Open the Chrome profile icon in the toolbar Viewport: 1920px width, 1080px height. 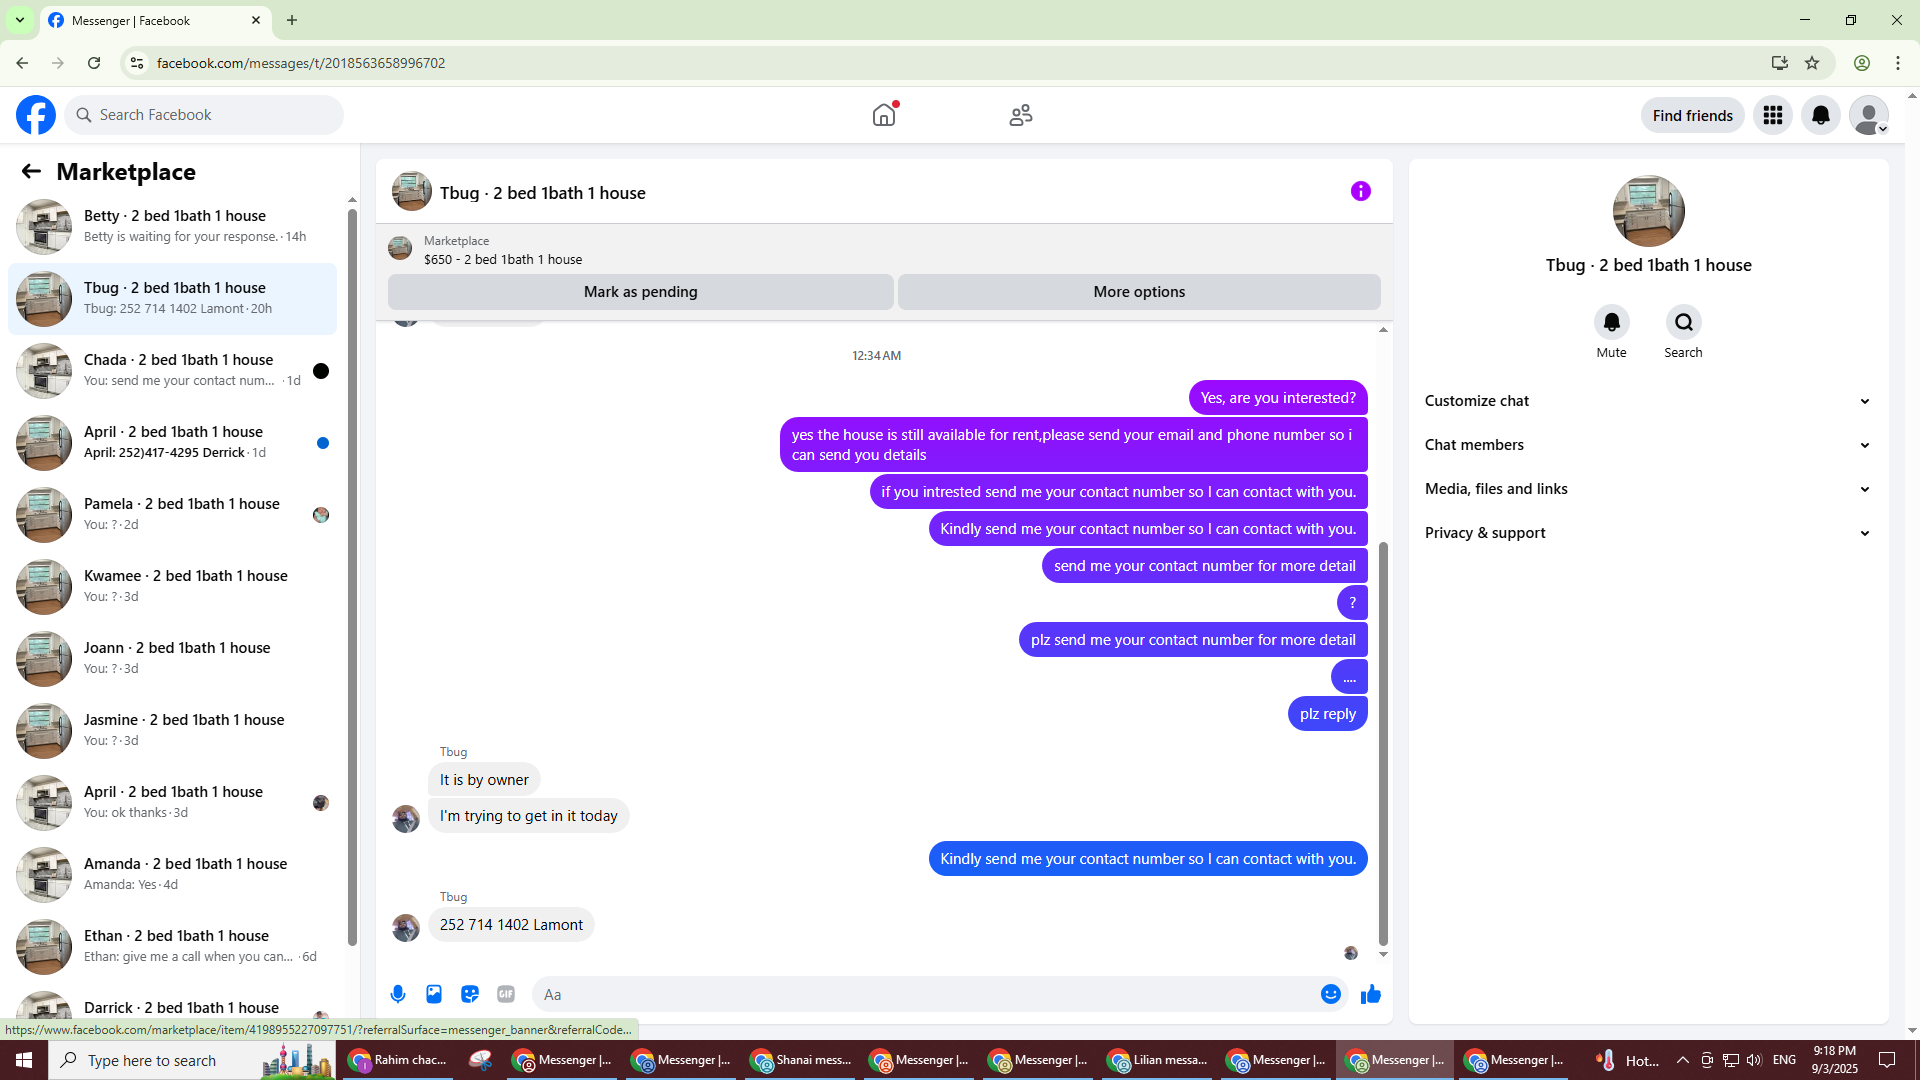1862,63
